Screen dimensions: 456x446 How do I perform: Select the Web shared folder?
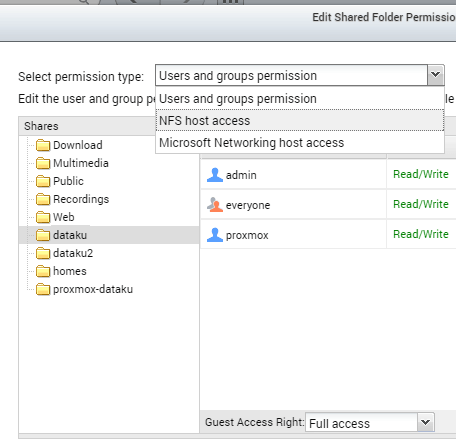click(x=63, y=217)
